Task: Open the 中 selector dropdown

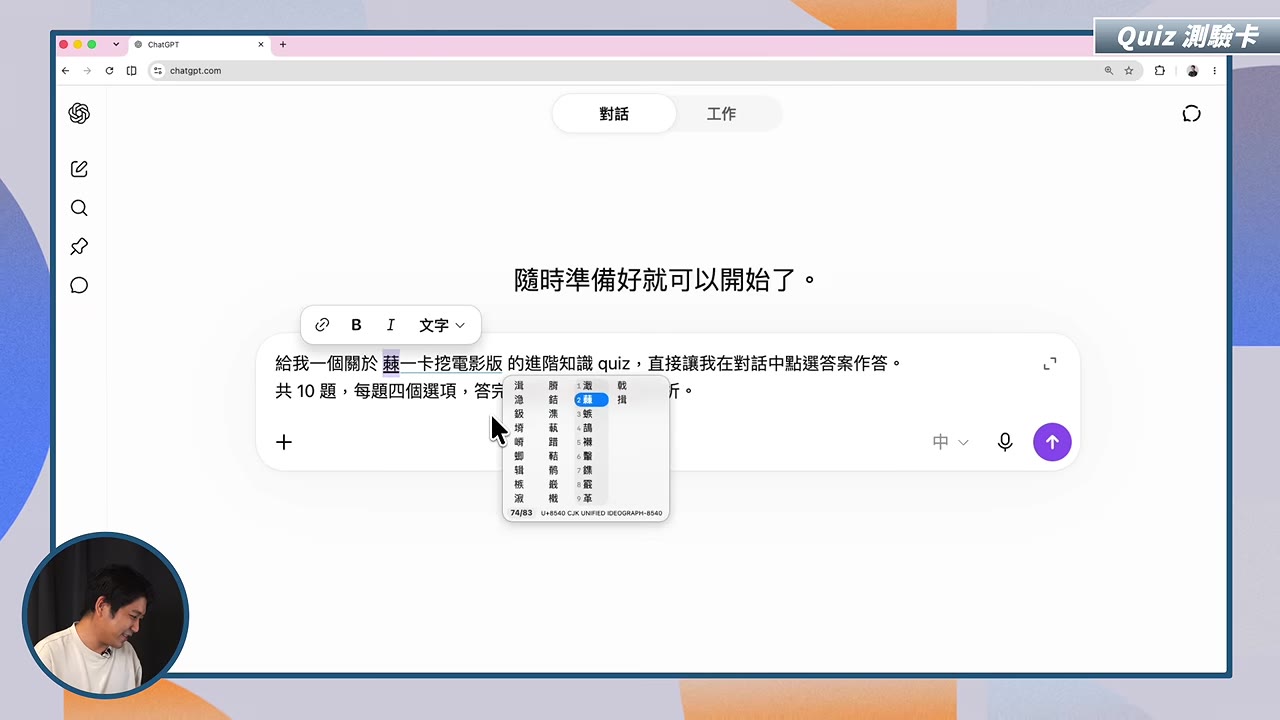Action: (x=950, y=442)
